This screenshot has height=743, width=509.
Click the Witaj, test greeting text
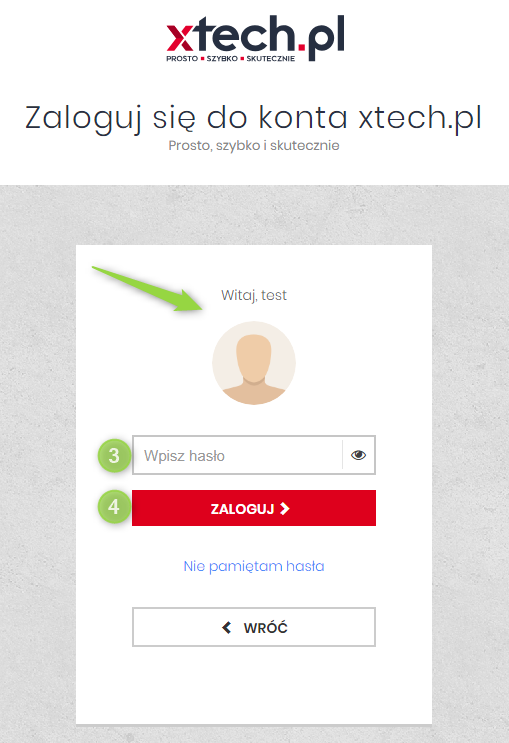click(254, 295)
